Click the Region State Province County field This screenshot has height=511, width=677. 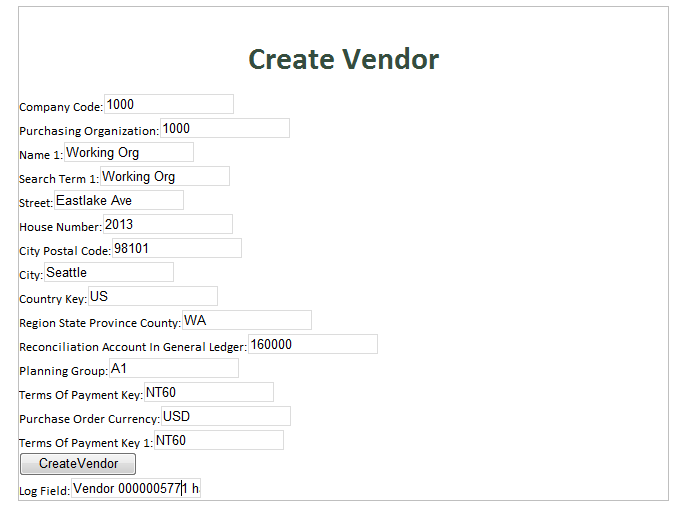tap(246, 320)
